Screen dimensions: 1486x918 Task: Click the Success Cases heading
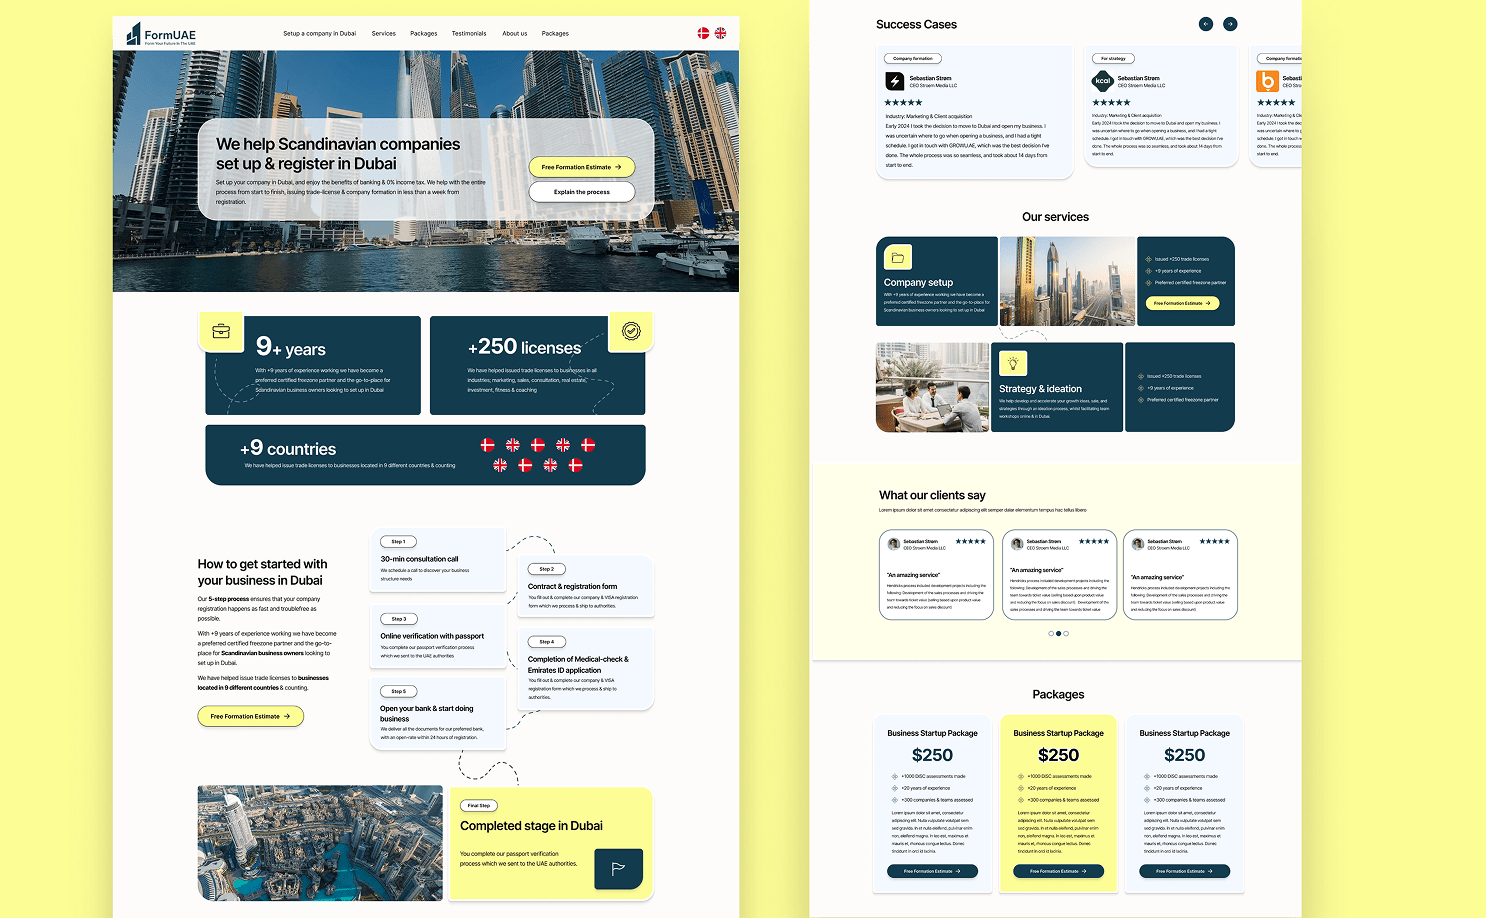916,24
